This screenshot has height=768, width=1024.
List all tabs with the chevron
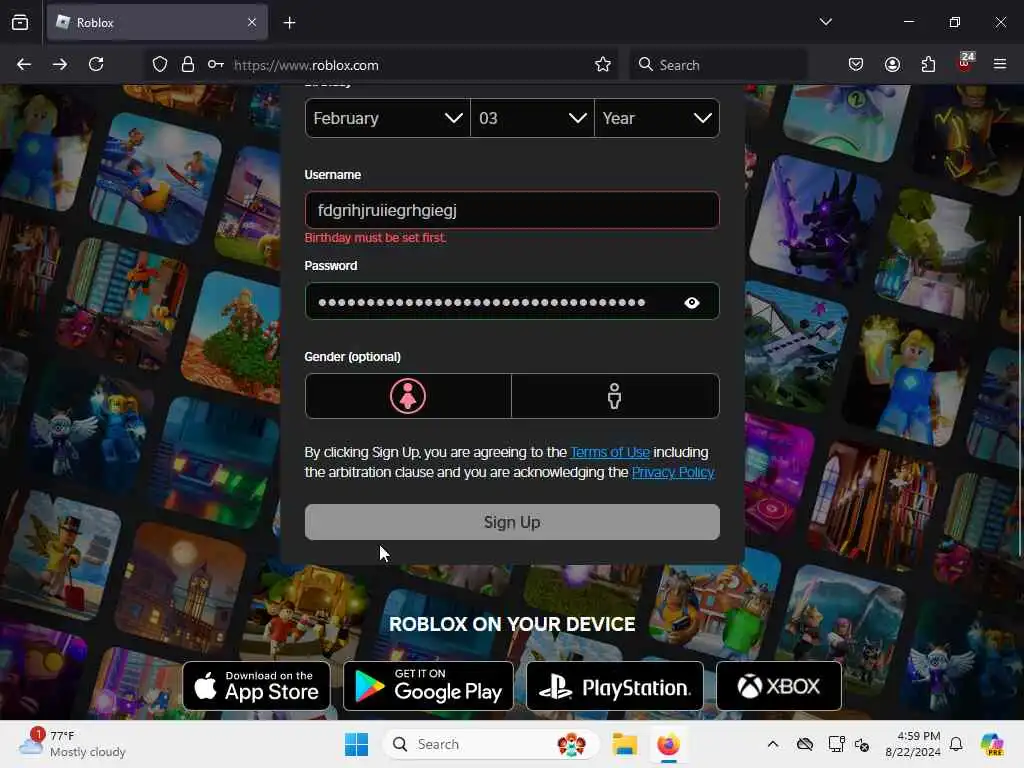[x=825, y=22]
